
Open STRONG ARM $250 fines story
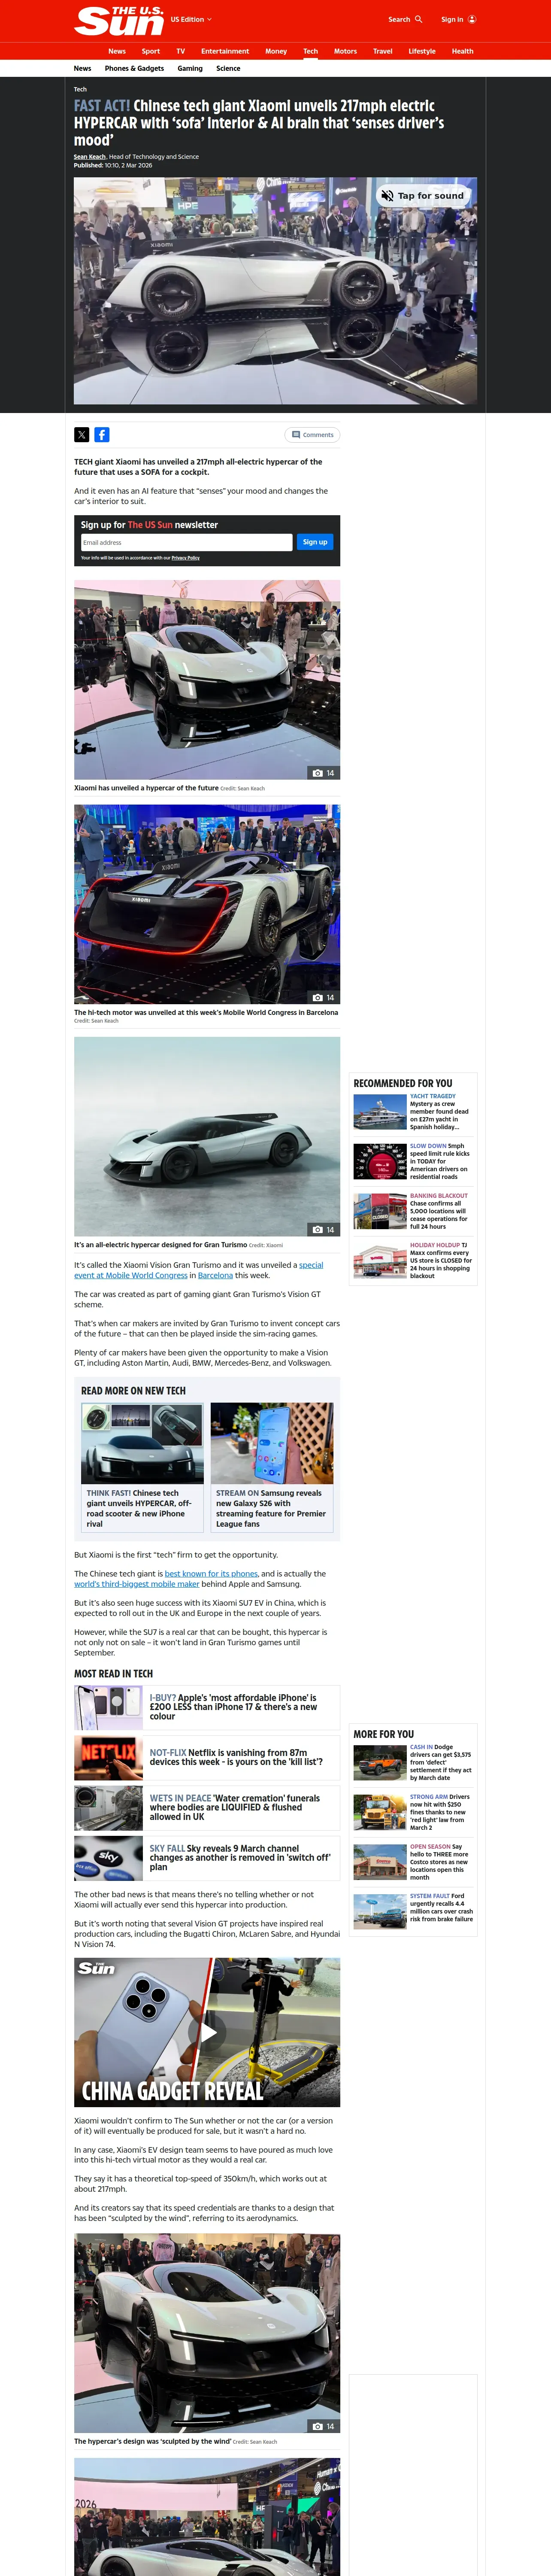click(x=413, y=1812)
